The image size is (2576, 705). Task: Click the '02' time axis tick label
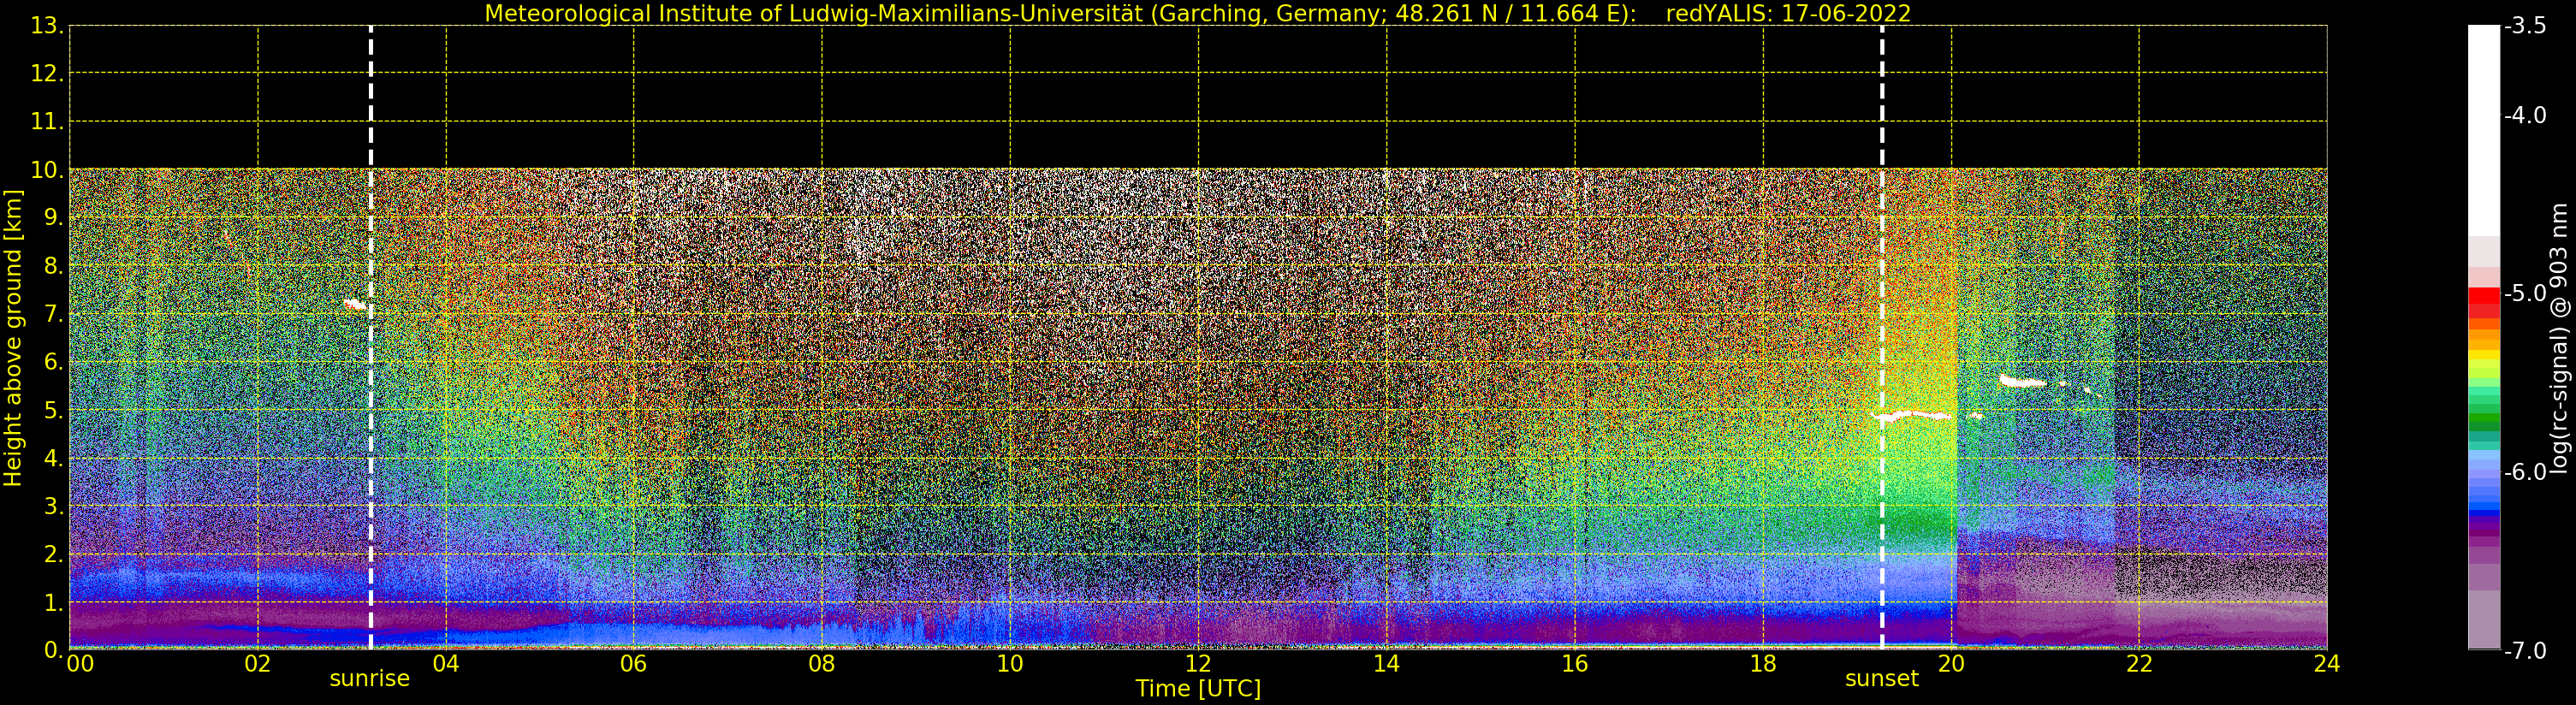click(257, 664)
